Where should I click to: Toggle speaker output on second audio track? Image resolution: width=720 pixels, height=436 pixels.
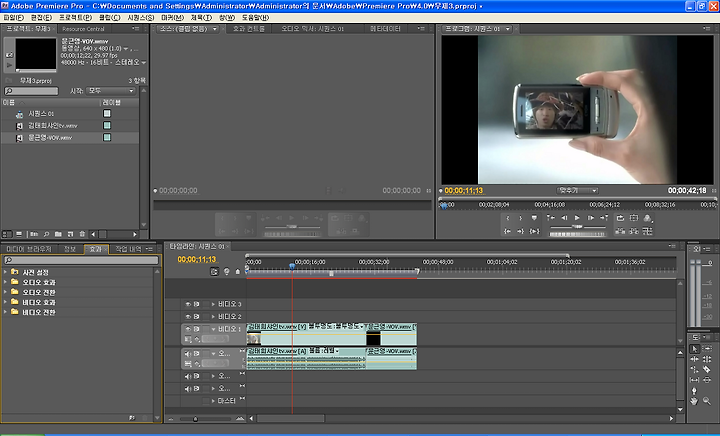coord(188,376)
